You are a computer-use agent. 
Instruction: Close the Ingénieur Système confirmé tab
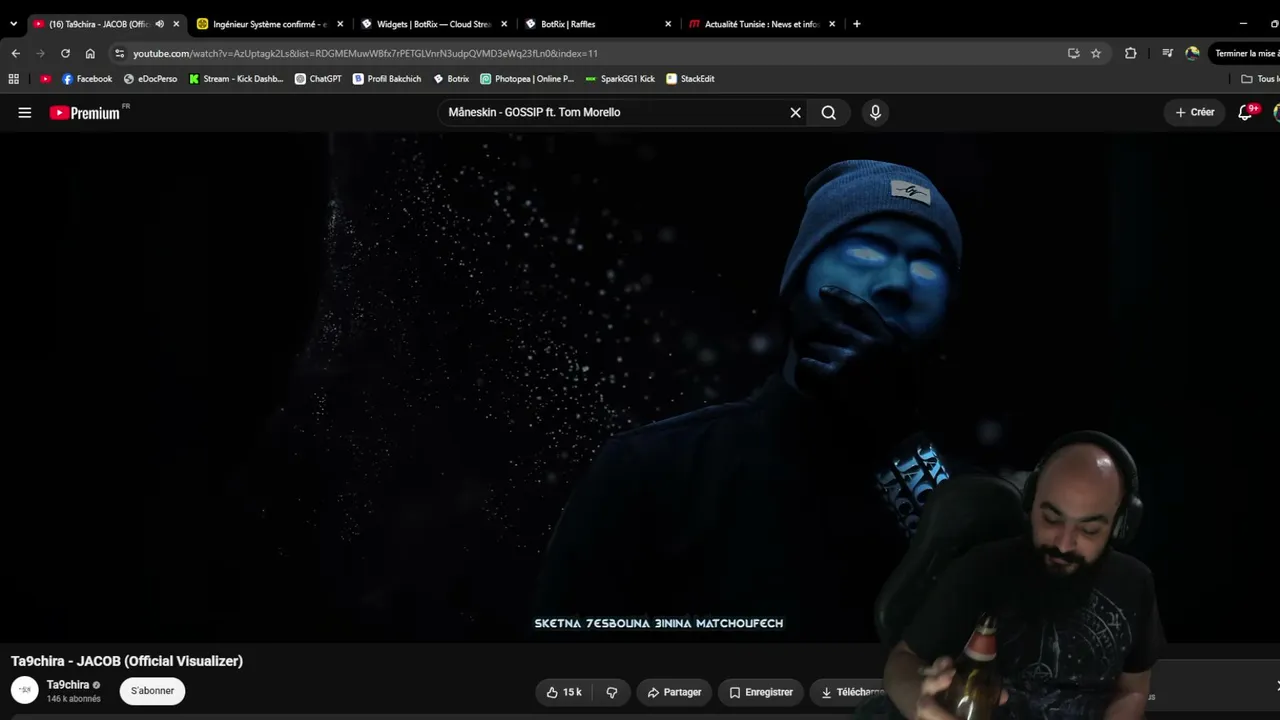pos(340,24)
